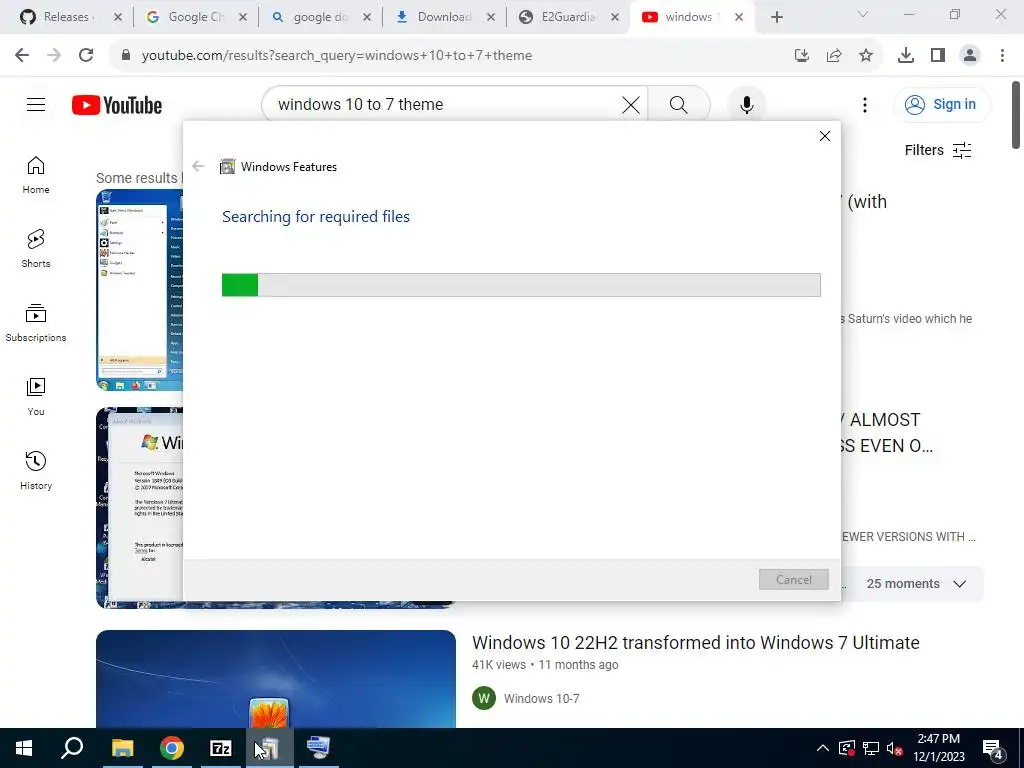Close the Releases tab

(x=118, y=17)
